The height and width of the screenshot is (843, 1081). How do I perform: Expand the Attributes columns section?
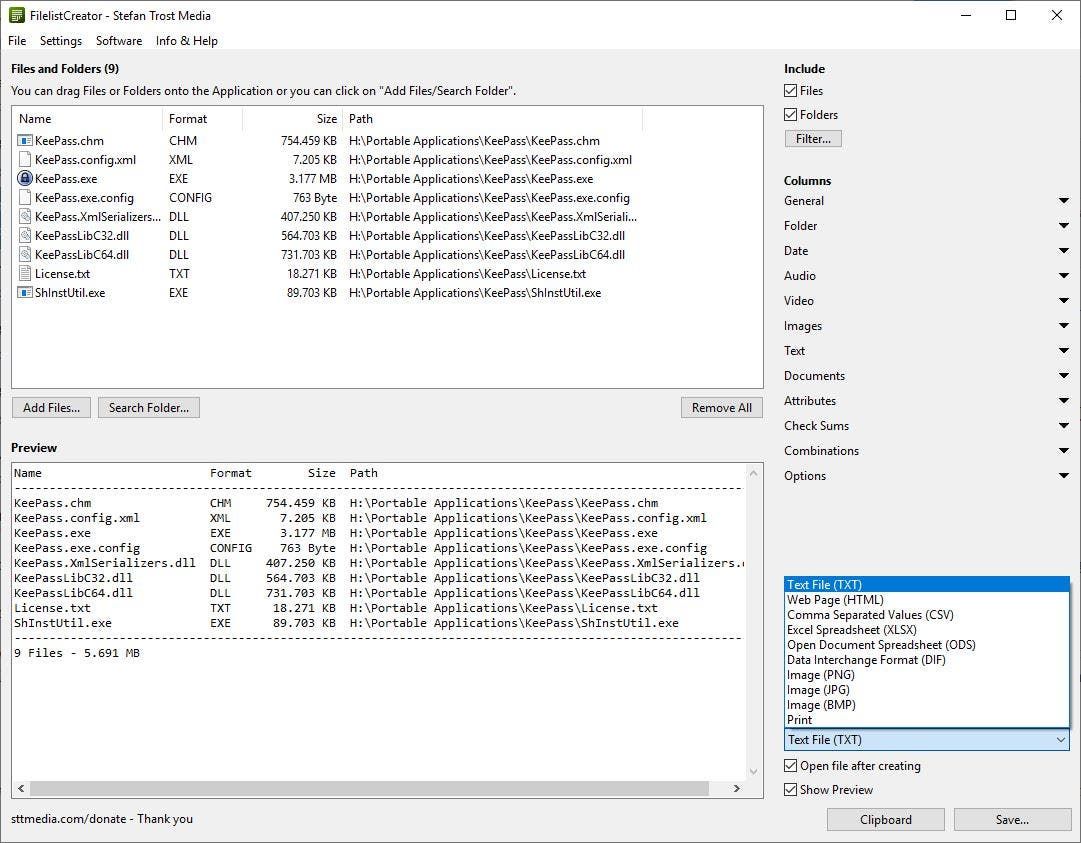[1064, 400]
